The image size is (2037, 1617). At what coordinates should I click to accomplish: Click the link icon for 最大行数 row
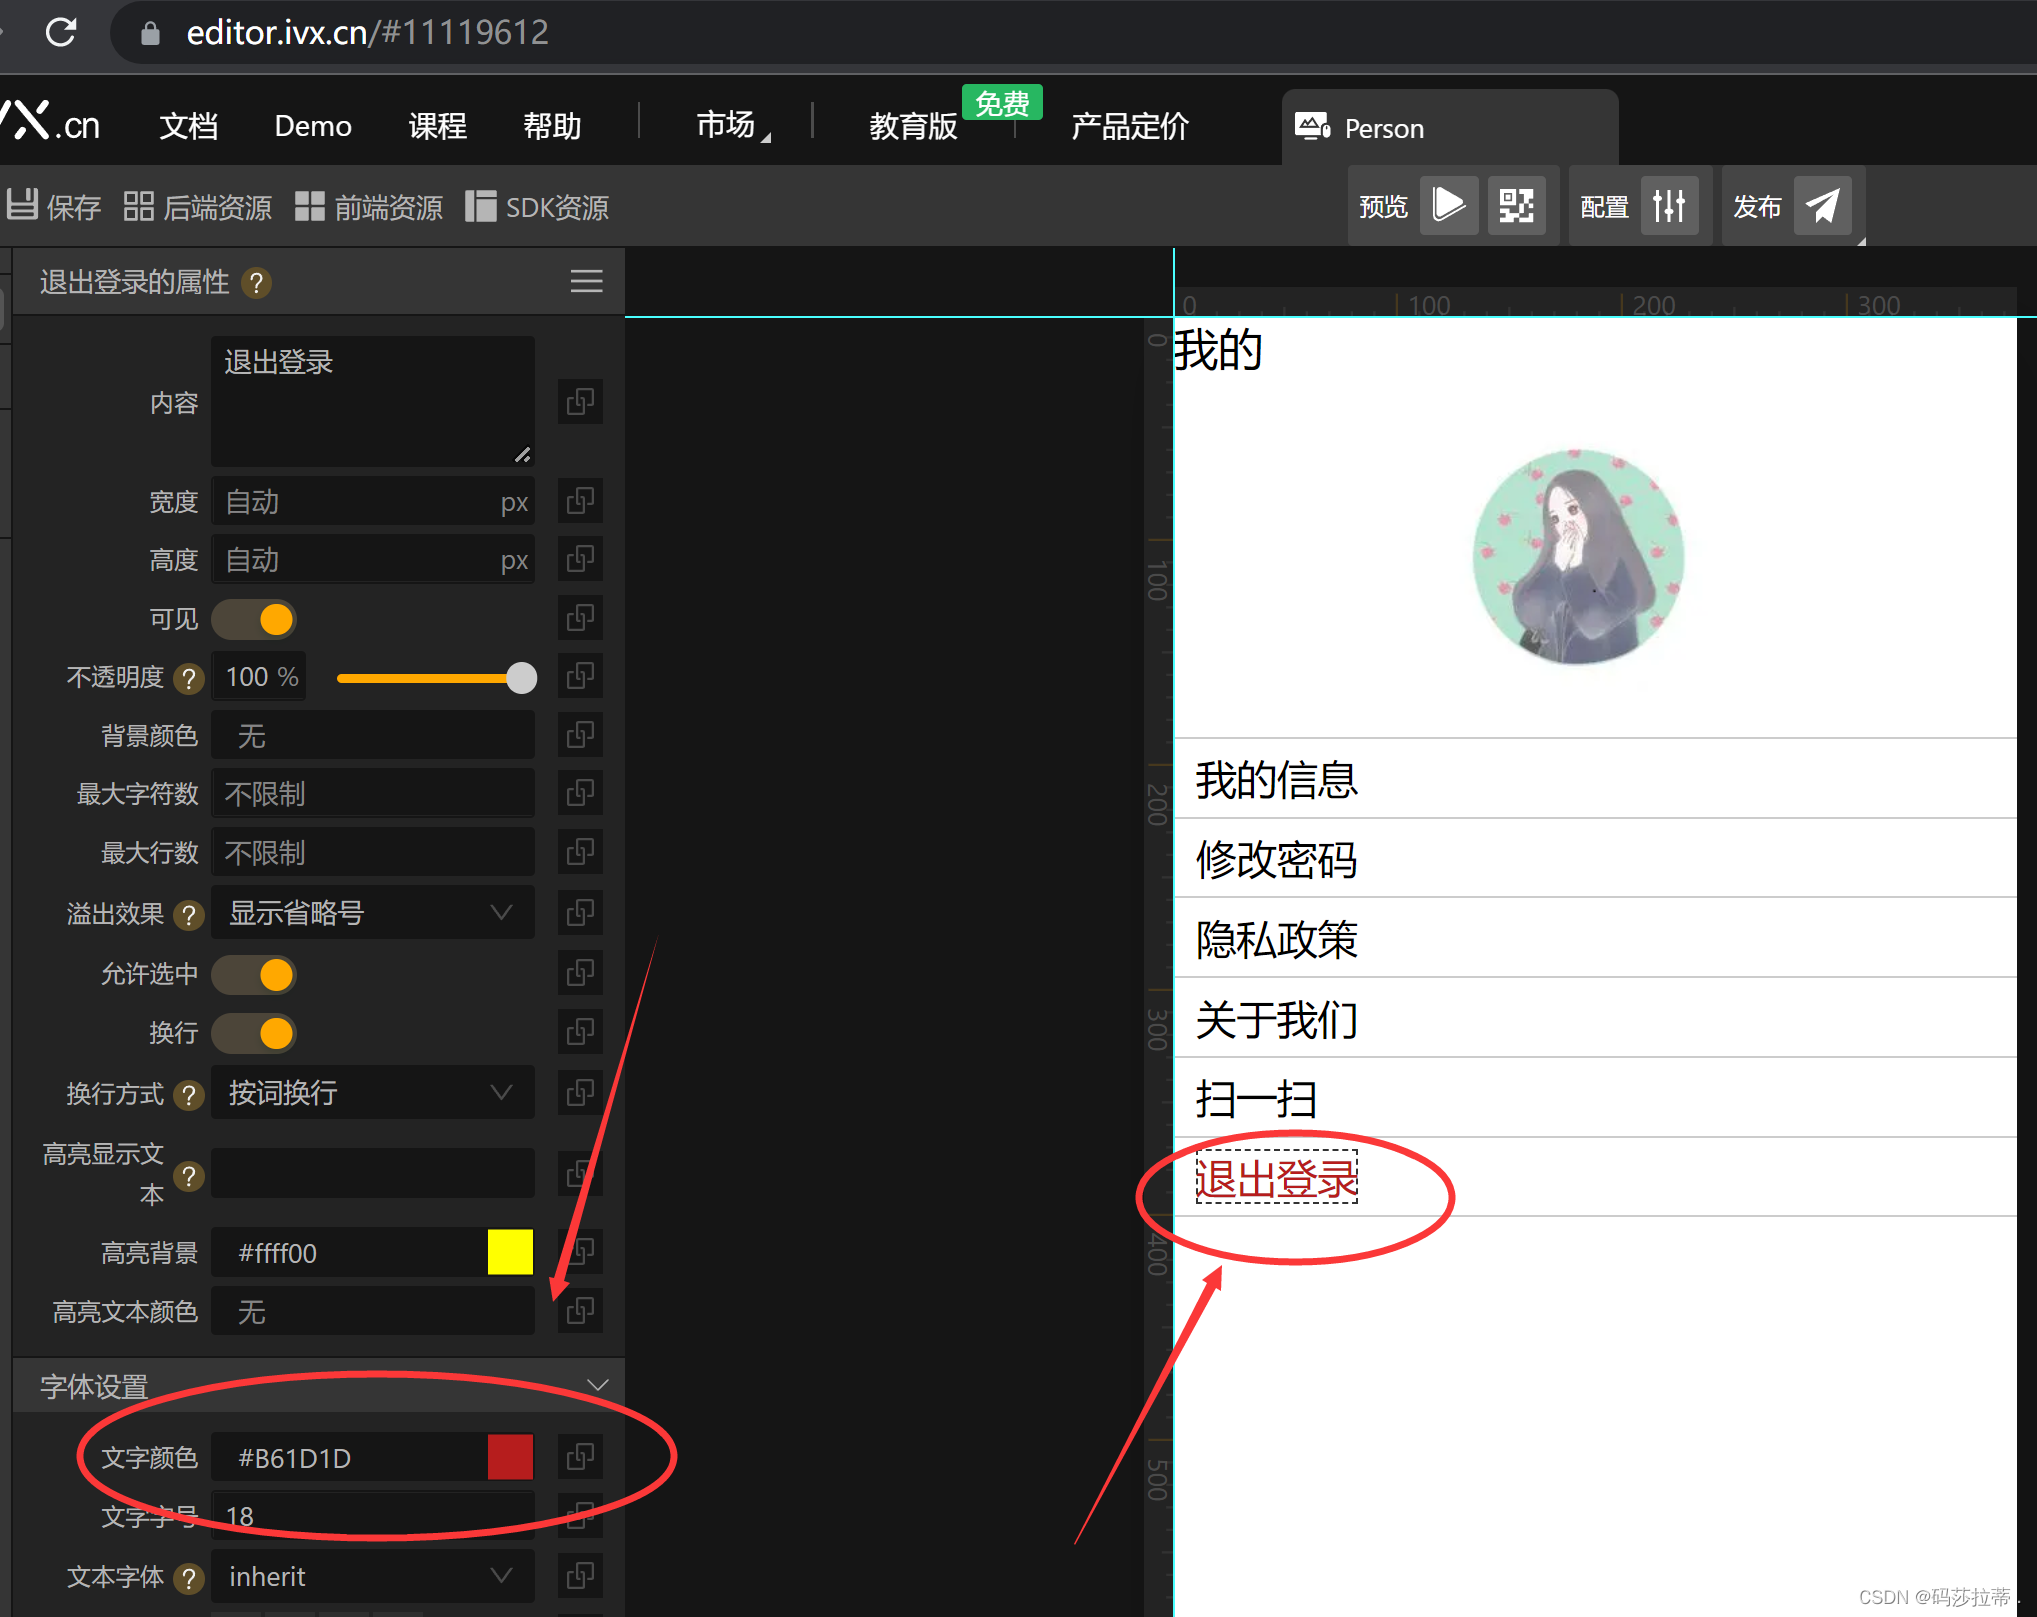point(580,852)
